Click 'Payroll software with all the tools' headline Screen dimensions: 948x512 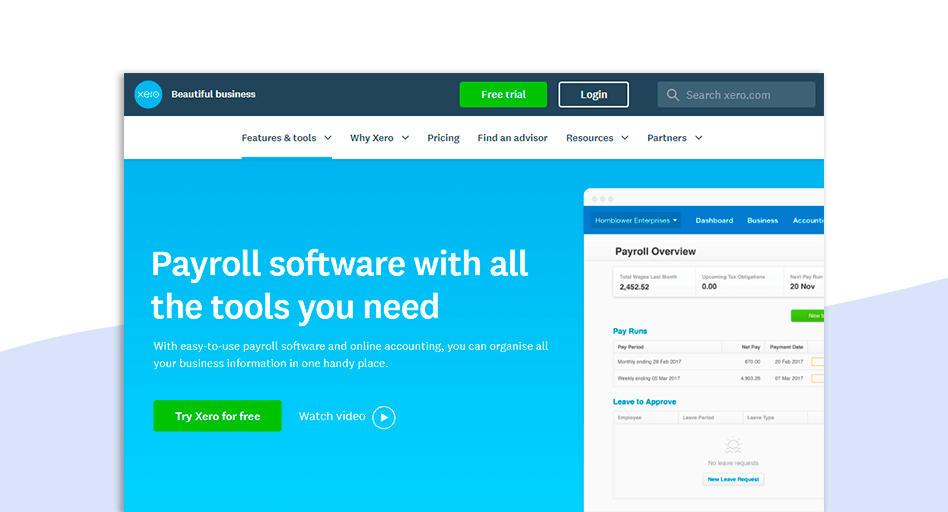(x=340, y=285)
